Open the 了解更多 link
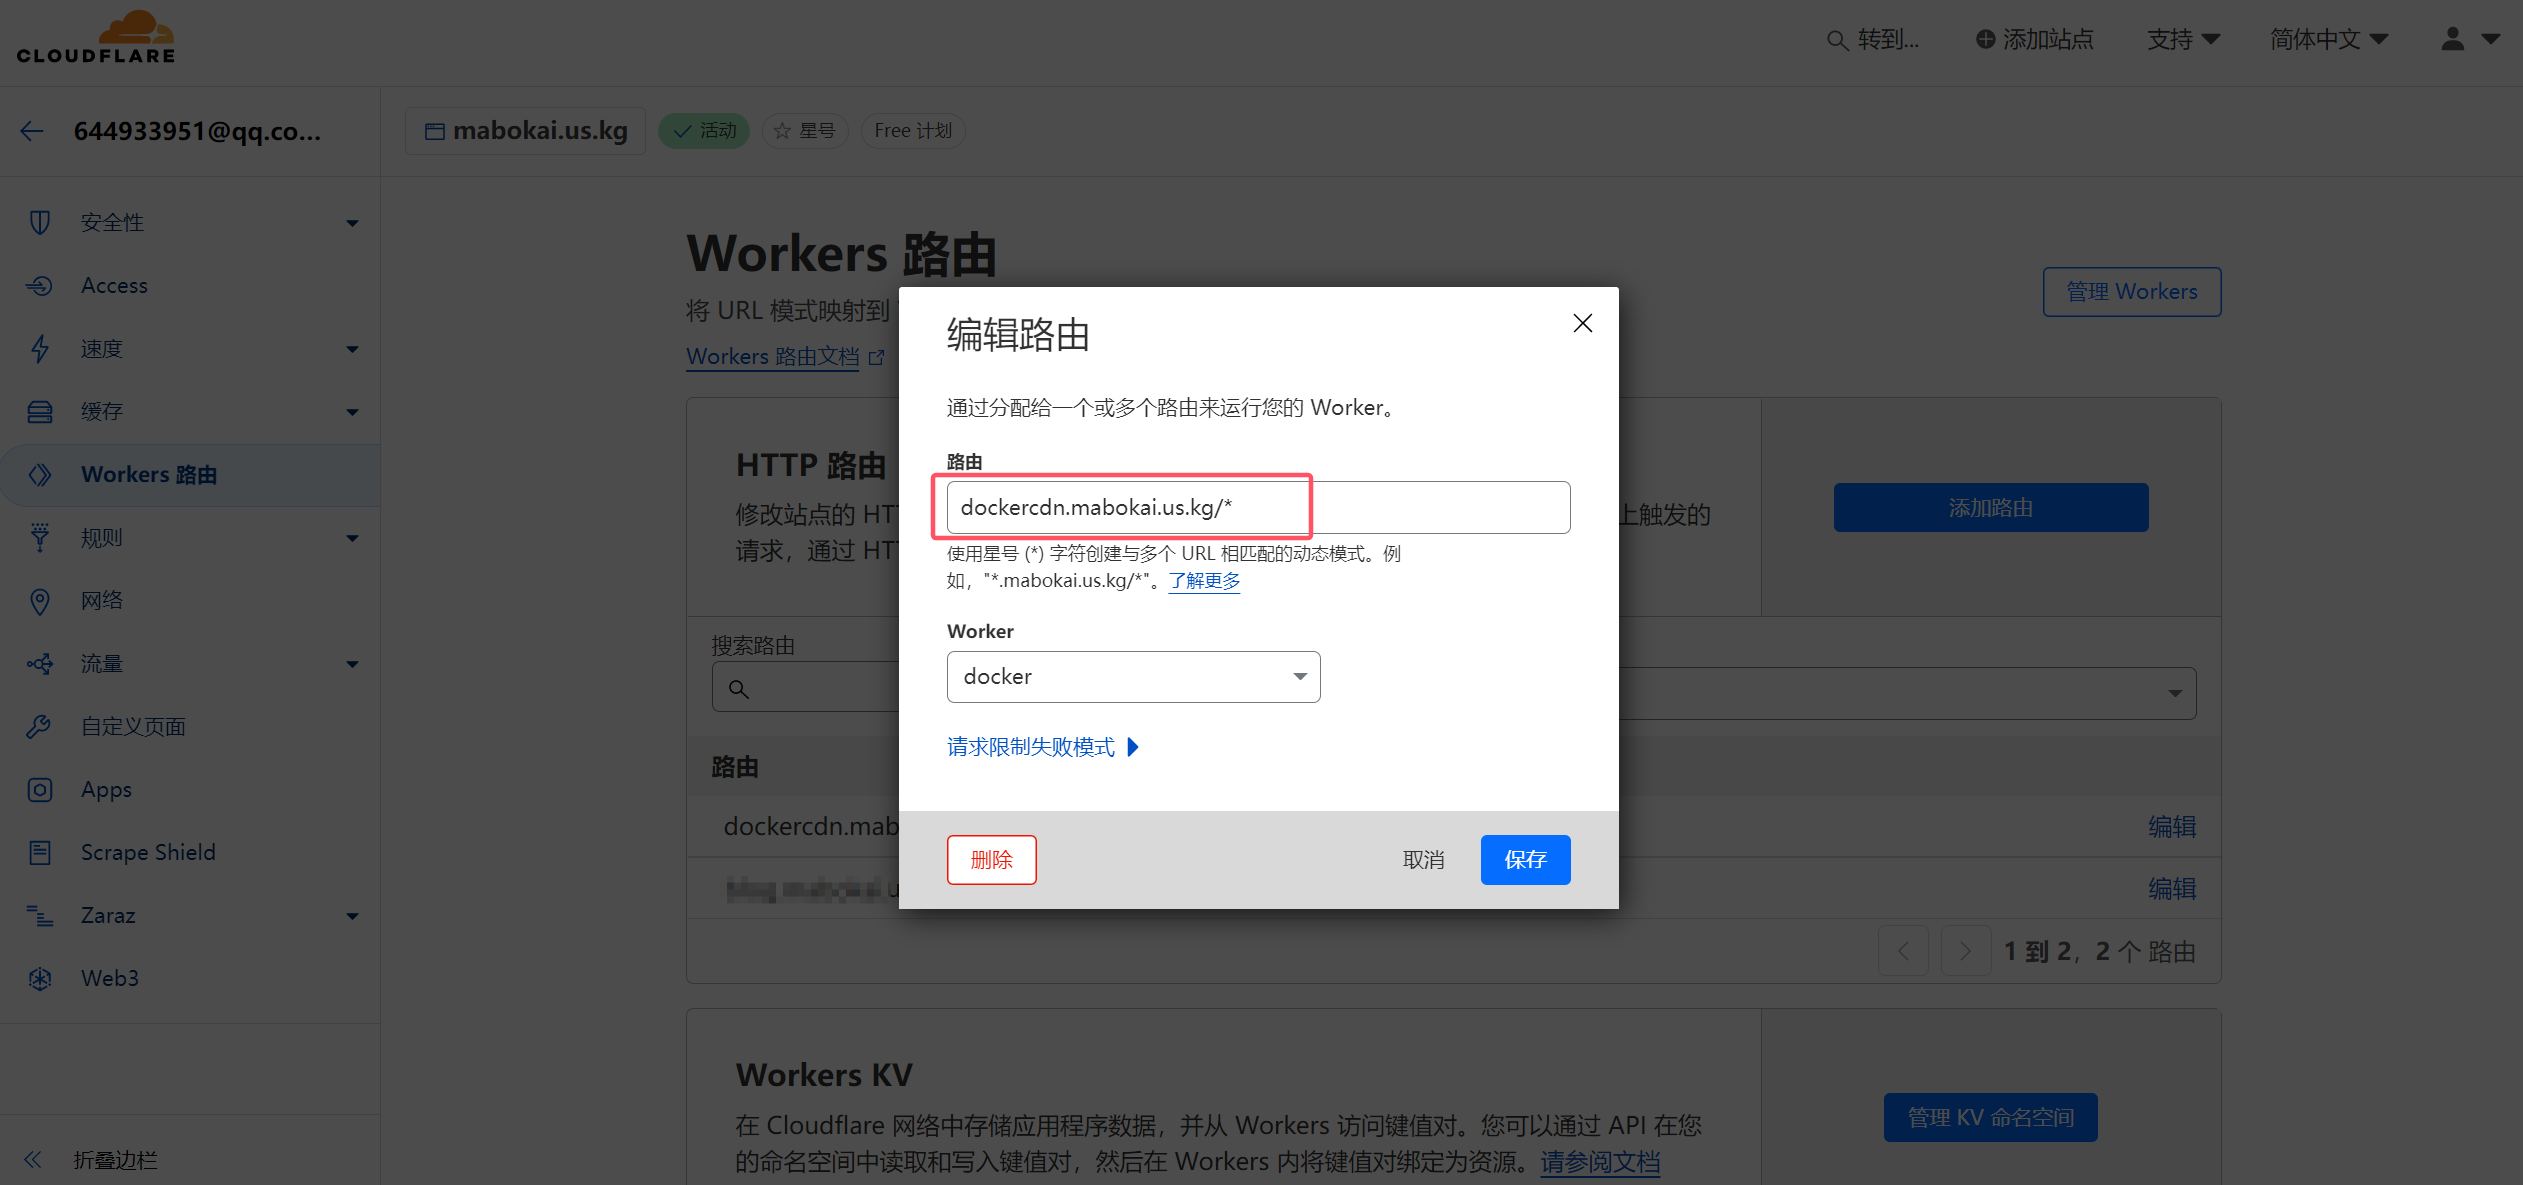This screenshot has height=1185, width=2523. point(1203,580)
